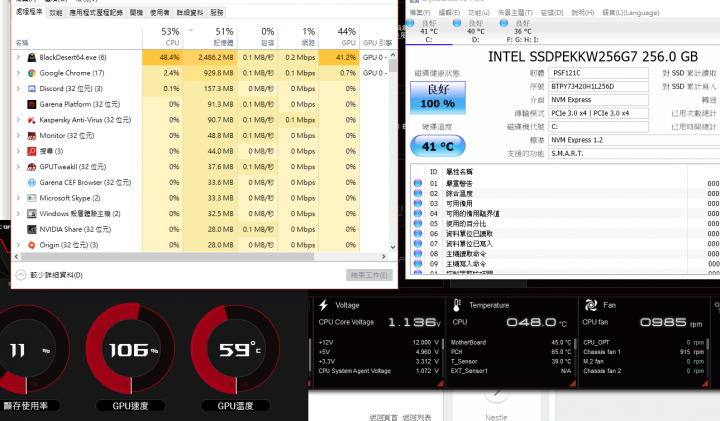This screenshot has width=720, height=421.
Task: Switch to the 使用者 tab
Action: click(159, 12)
